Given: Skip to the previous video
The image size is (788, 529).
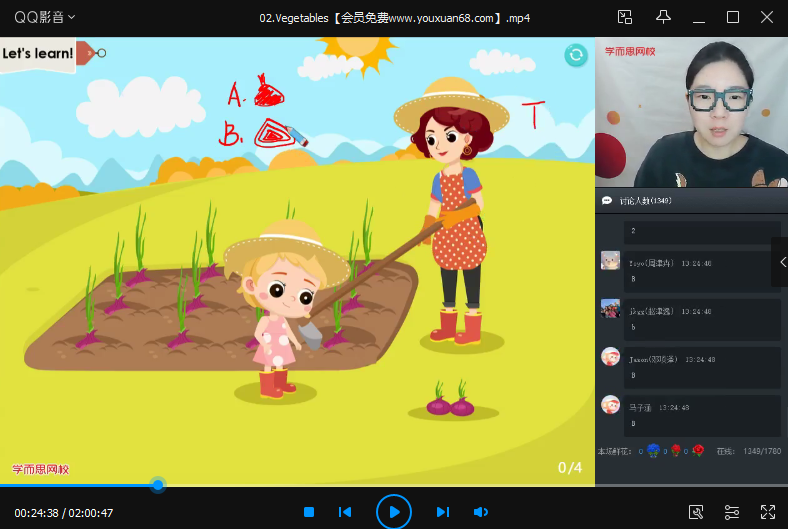Looking at the screenshot, I should click(x=345, y=512).
